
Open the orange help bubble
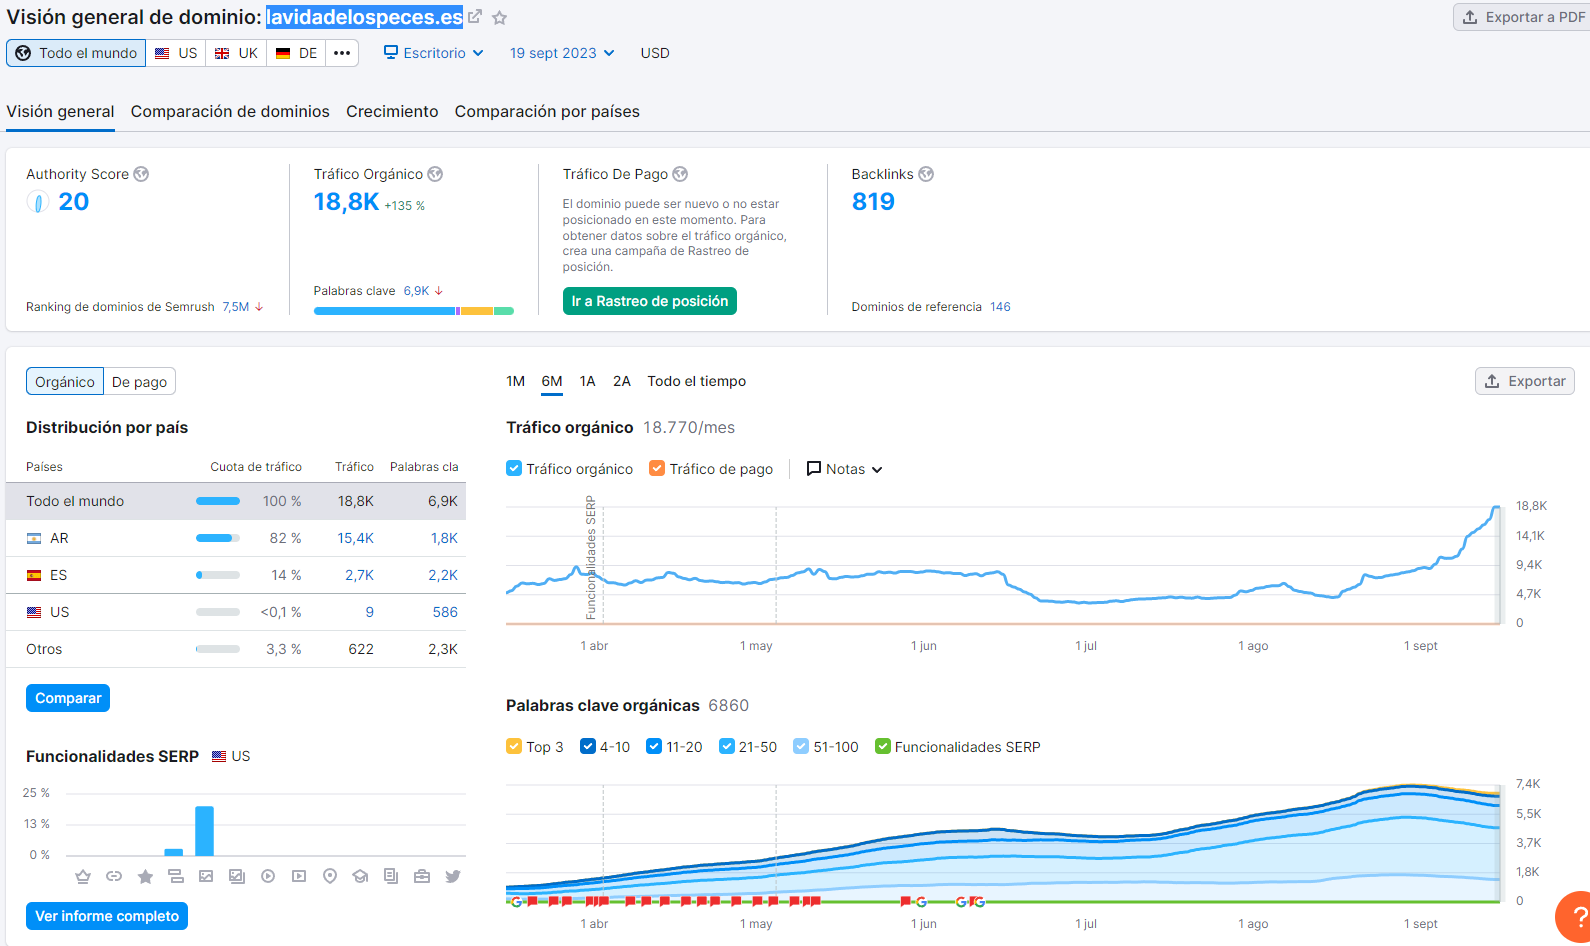coord(1575,916)
